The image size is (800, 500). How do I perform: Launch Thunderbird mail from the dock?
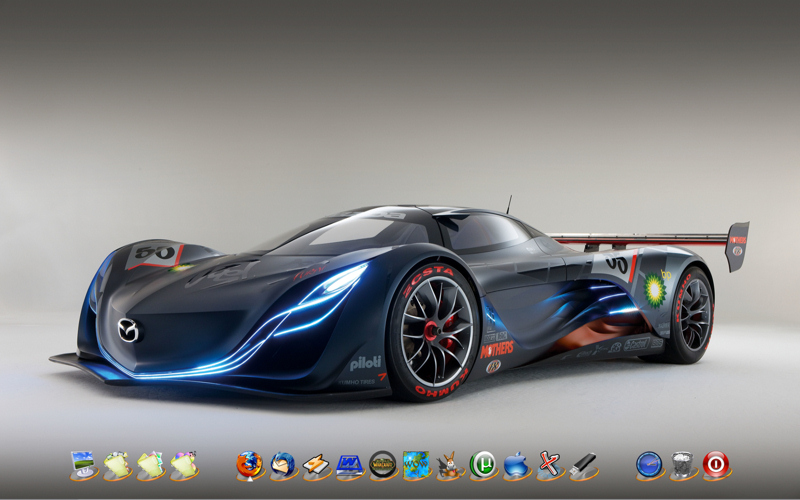283,464
